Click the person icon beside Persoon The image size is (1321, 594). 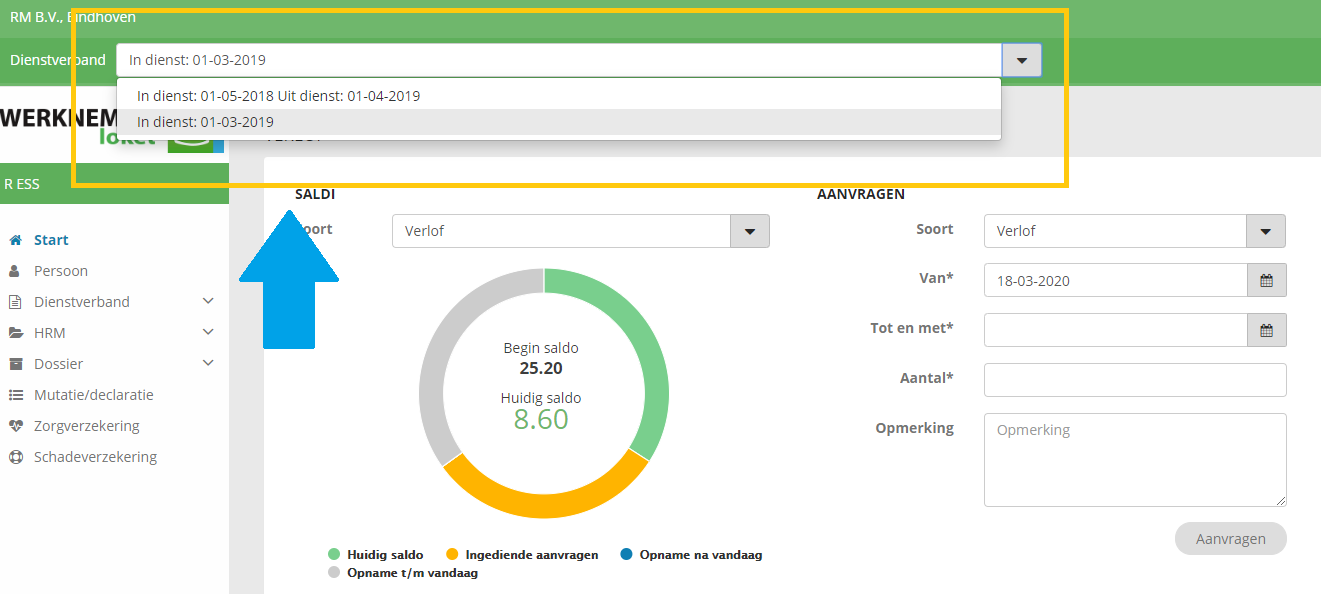click(x=15, y=271)
